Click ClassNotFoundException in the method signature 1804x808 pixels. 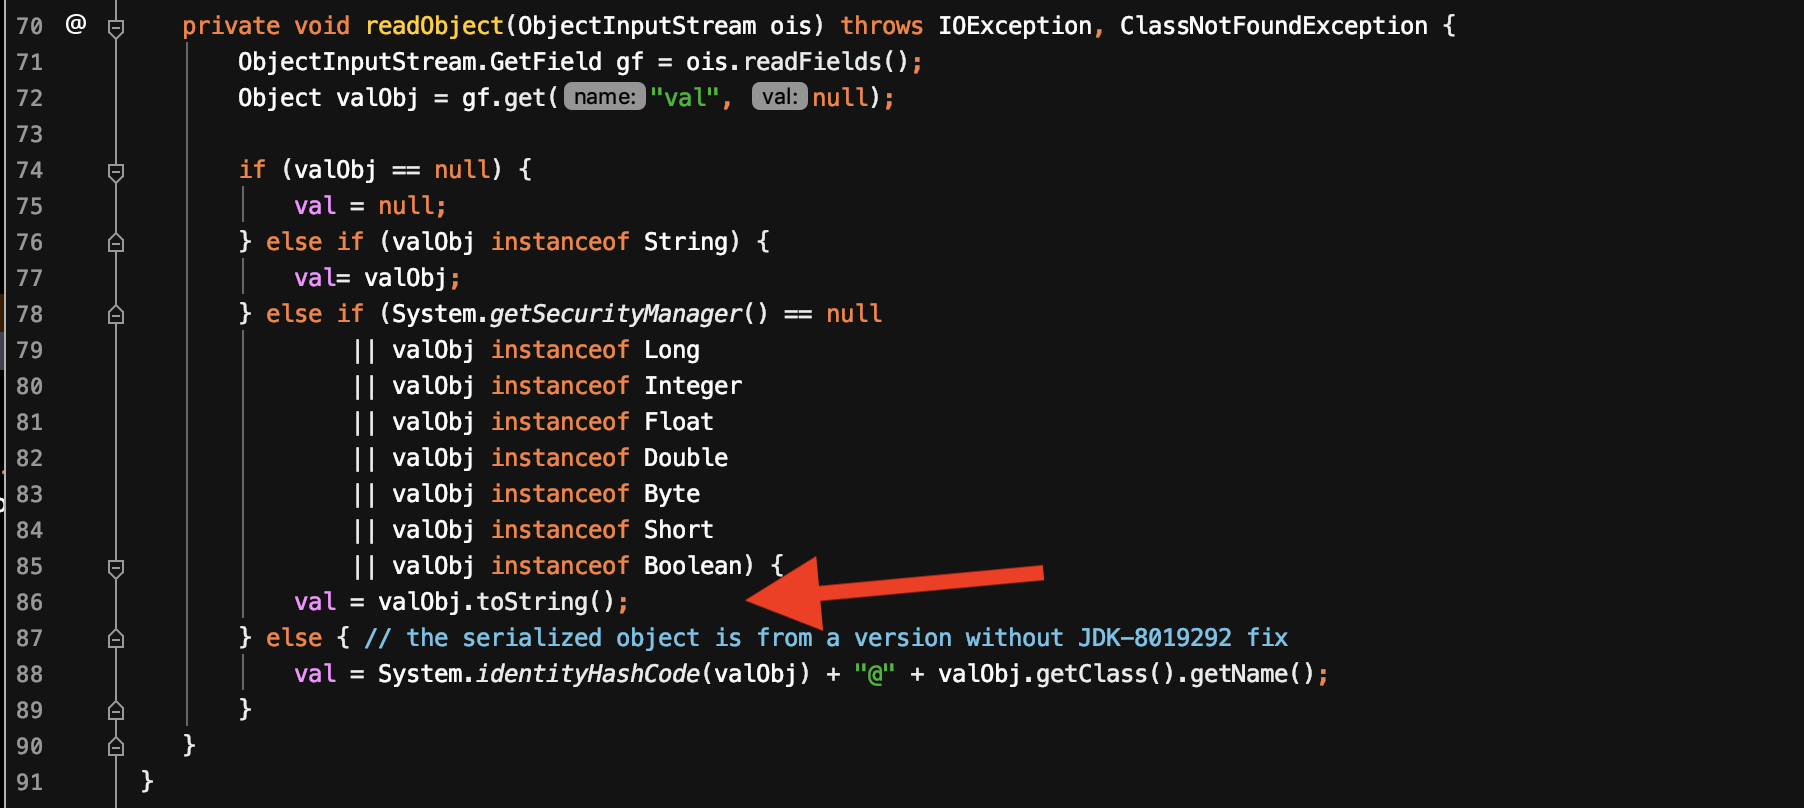click(1273, 26)
